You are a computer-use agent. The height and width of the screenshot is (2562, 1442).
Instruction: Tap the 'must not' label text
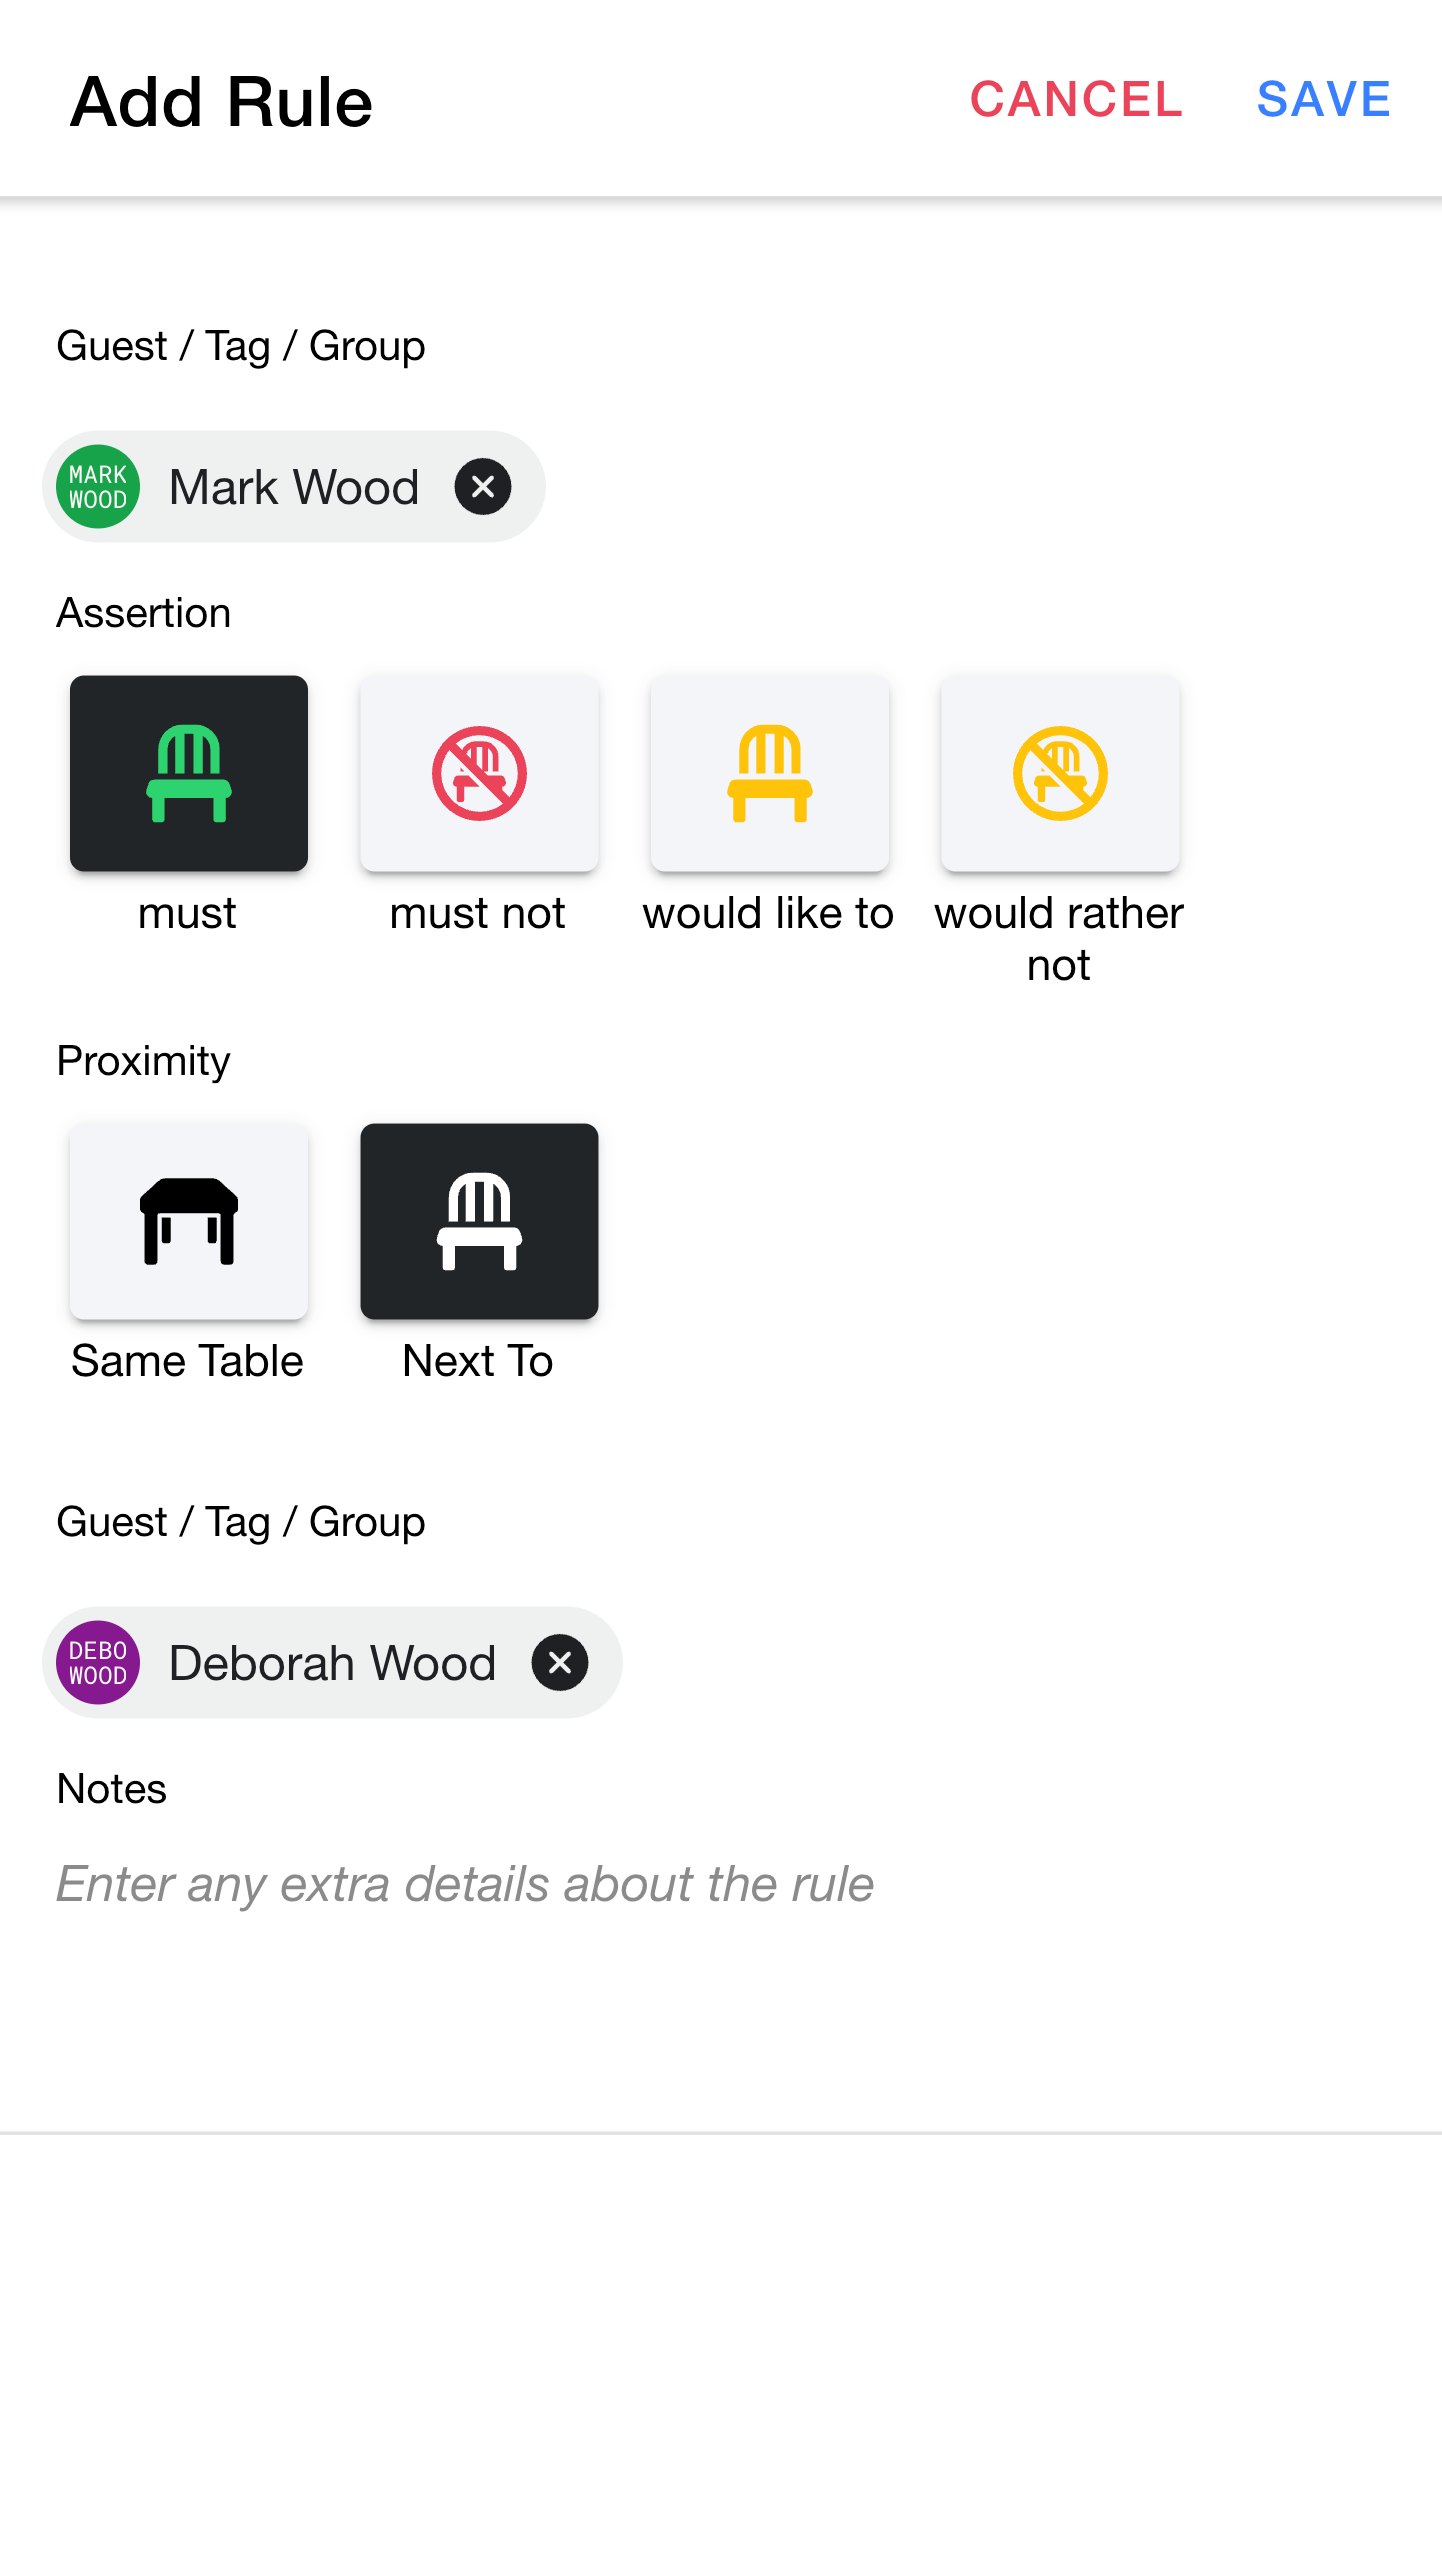coord(477,913)
